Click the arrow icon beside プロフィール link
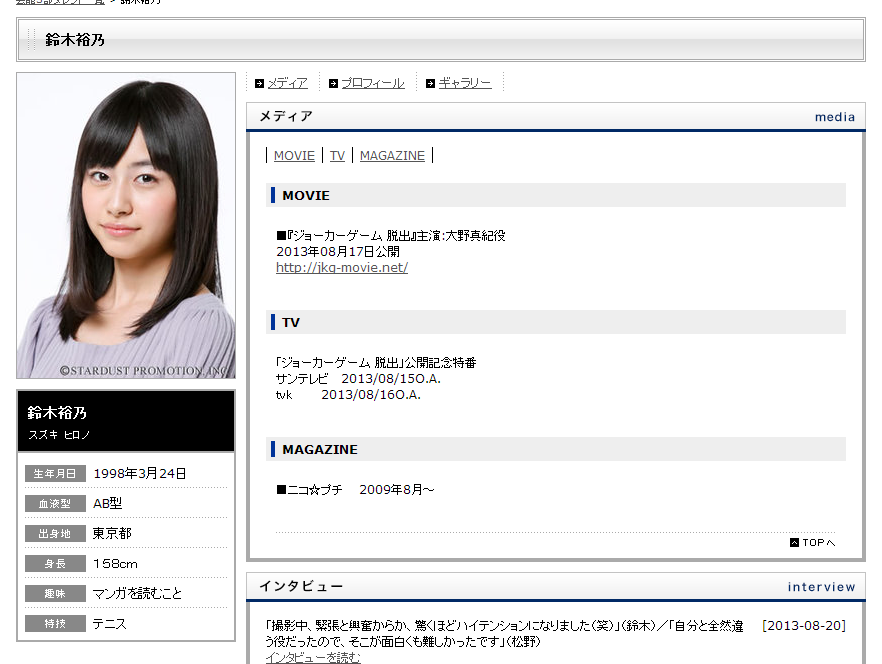Image resolution: width=882 pixels, height=664 pixels. point(334,83)
